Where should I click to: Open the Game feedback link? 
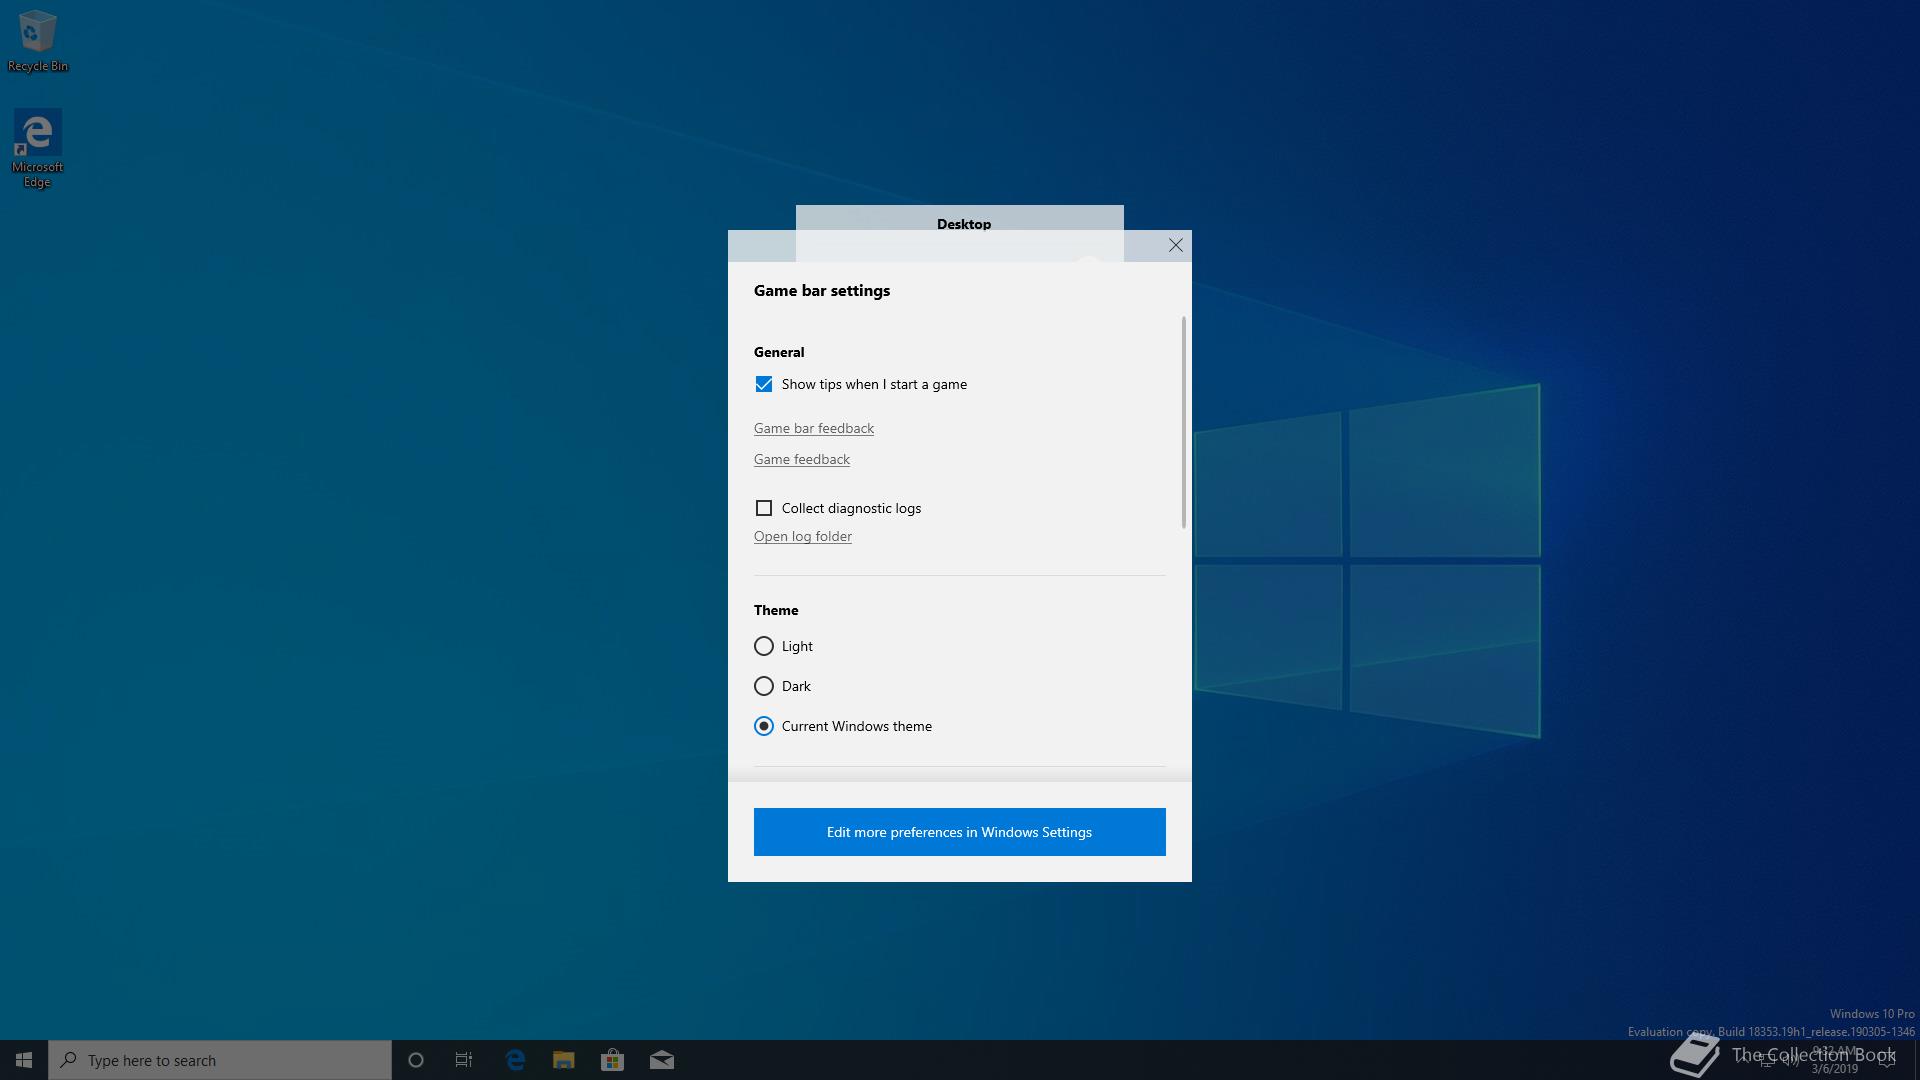pyautogui.click(x=801, y=459)
